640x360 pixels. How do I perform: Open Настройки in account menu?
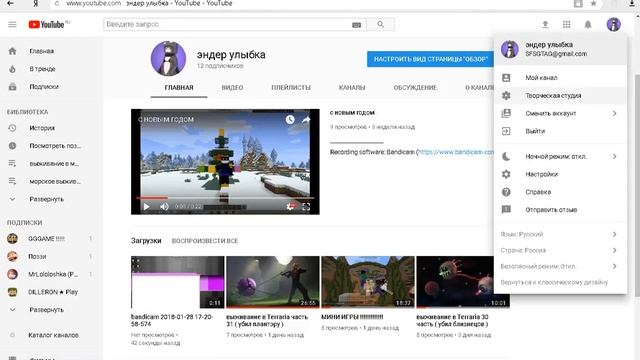click(559, 174)
